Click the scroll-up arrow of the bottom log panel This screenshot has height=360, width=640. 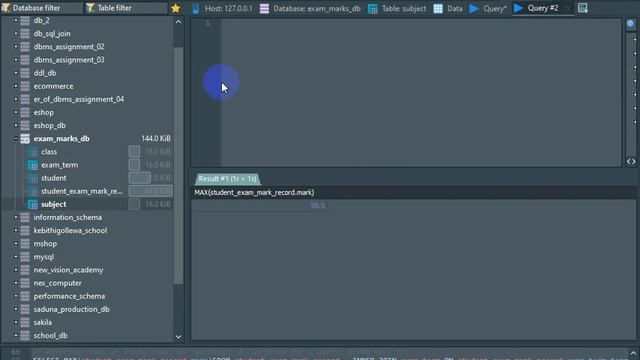coord(633,353)
